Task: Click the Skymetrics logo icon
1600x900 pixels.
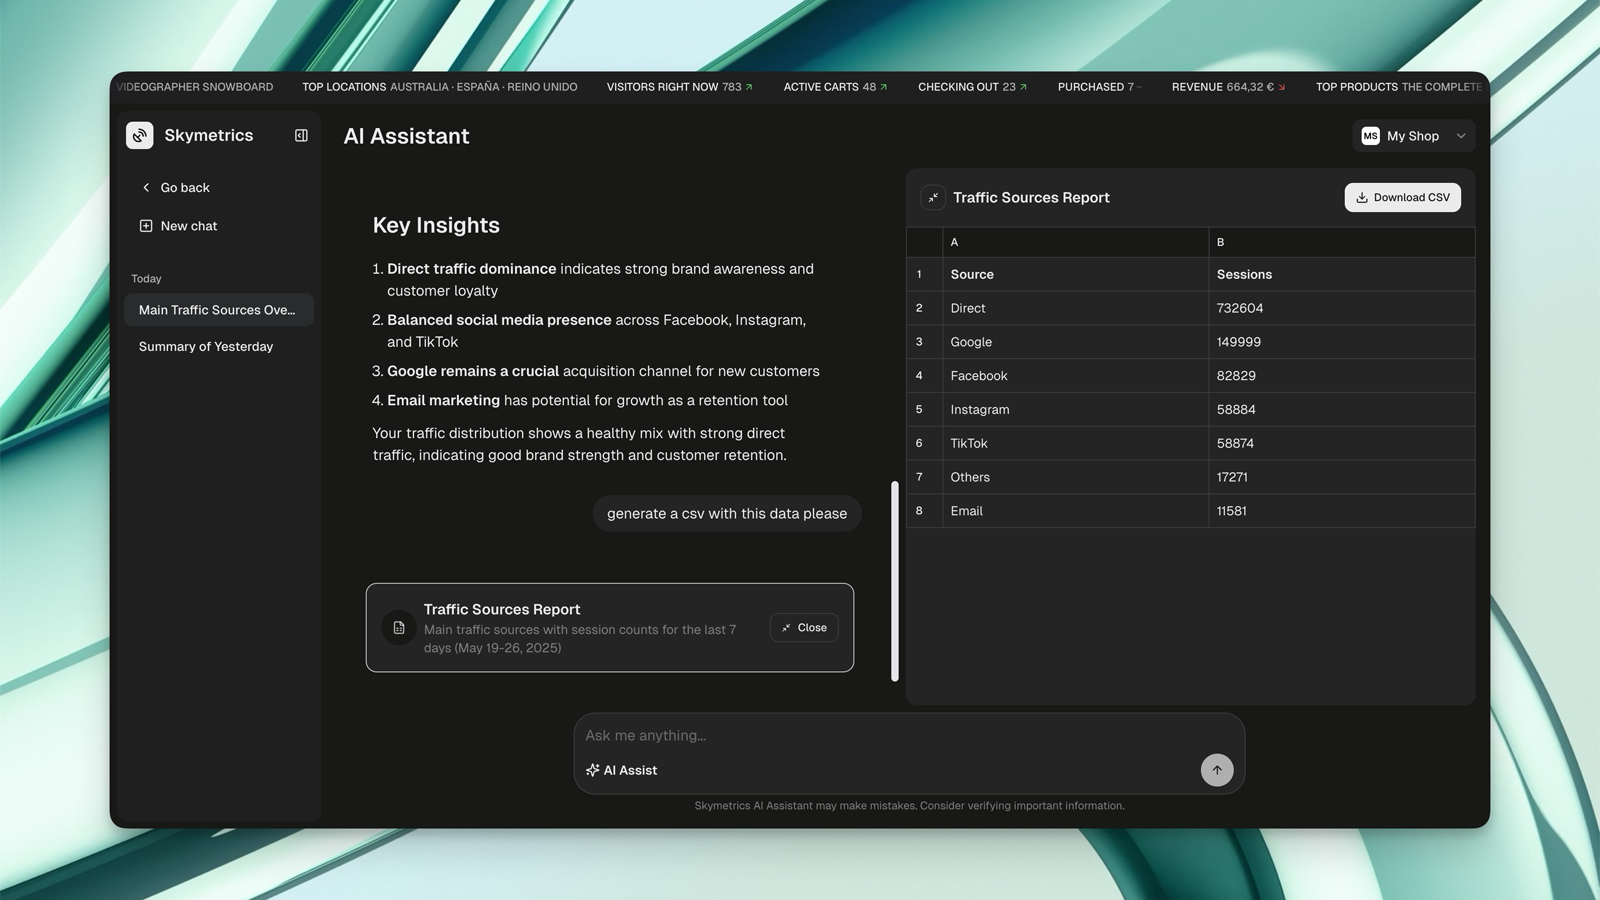Action: 140,135
